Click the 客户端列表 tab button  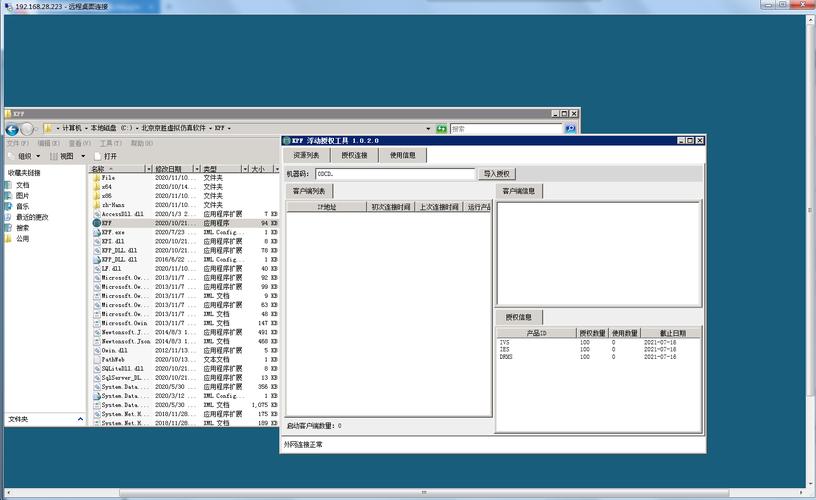[309, 191]
